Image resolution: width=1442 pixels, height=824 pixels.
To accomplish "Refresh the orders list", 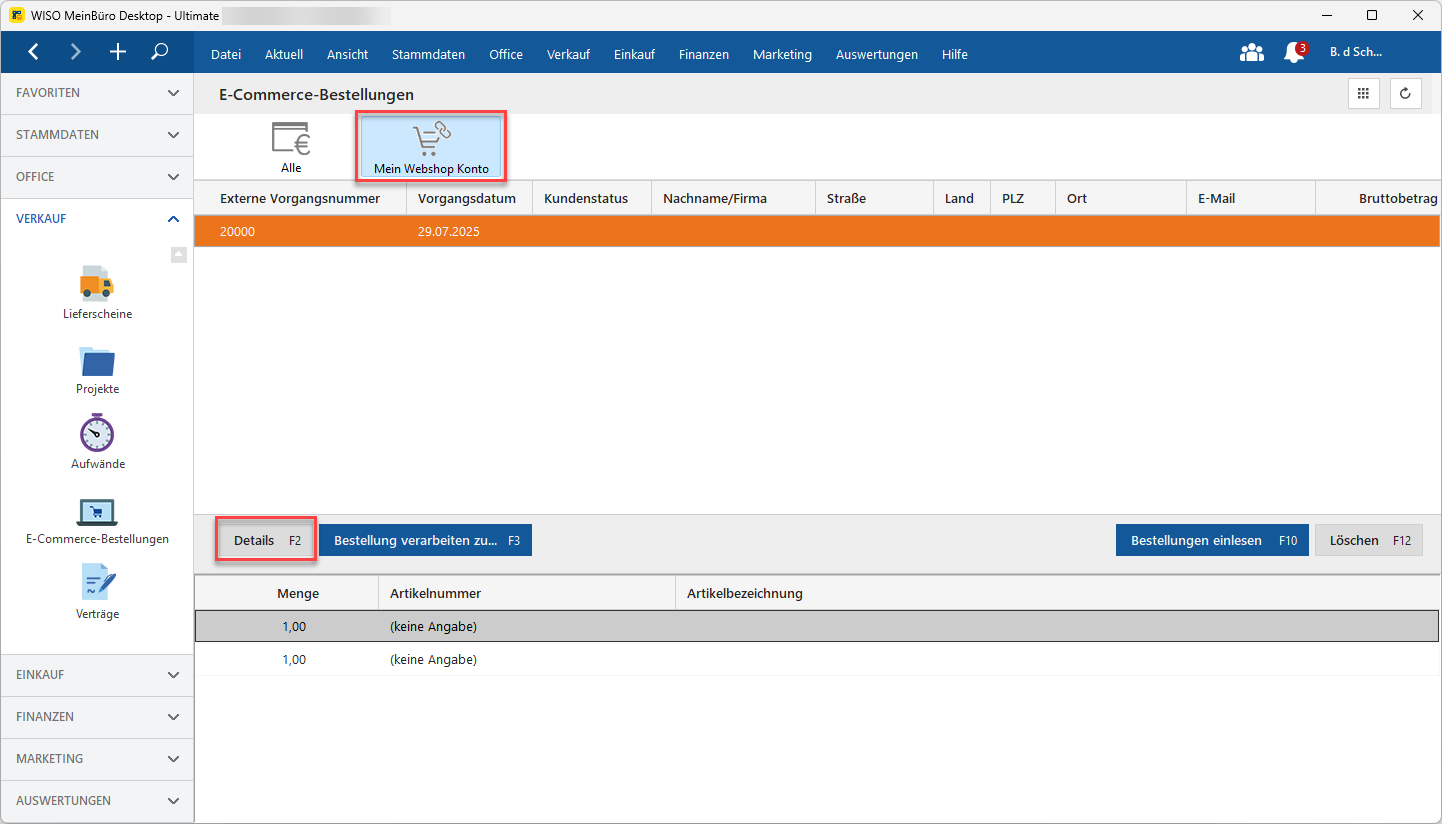I will click(1405, 93).
